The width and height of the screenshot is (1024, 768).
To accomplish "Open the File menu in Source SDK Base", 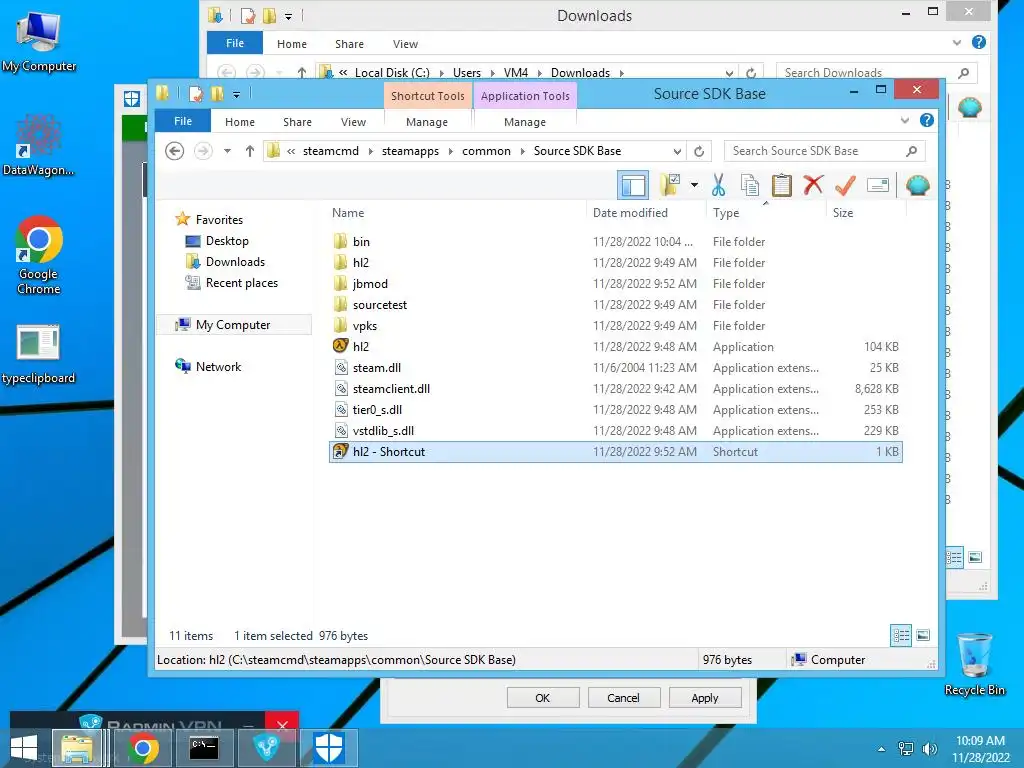I will pyautogui.click(x=183, y=121).
